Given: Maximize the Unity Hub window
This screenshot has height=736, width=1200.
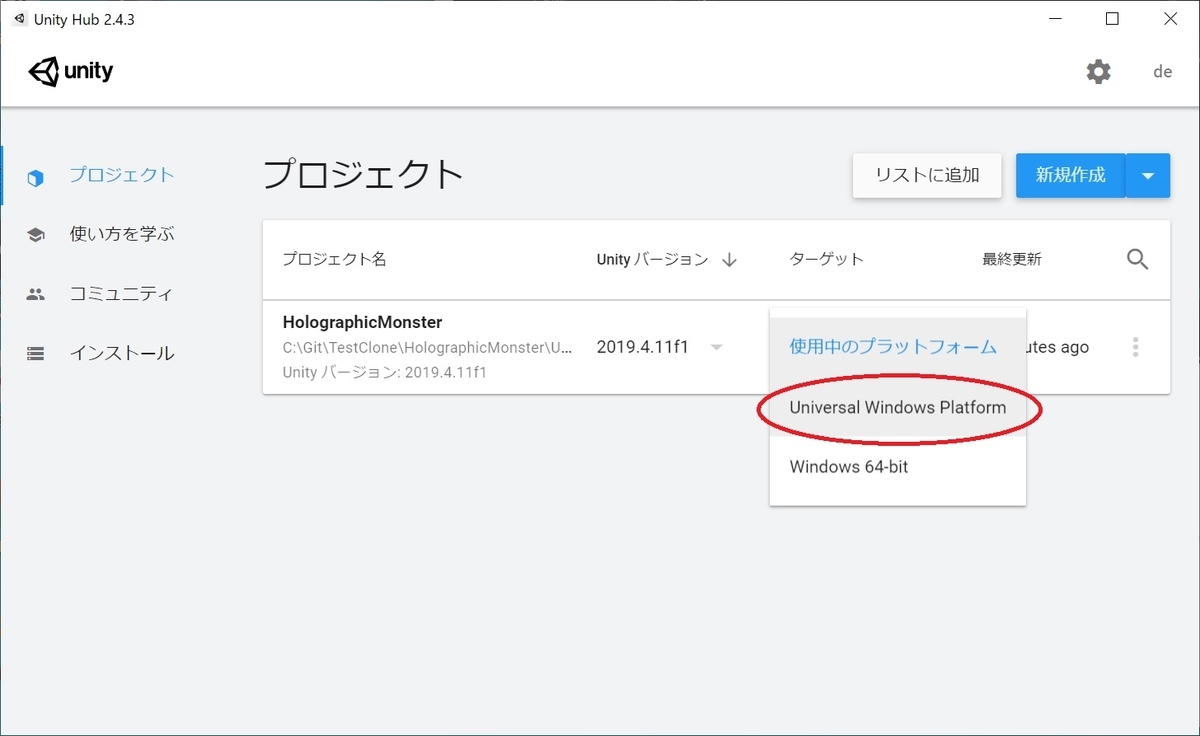Looking at the screenshot, I should click(x=1112, y=19).
